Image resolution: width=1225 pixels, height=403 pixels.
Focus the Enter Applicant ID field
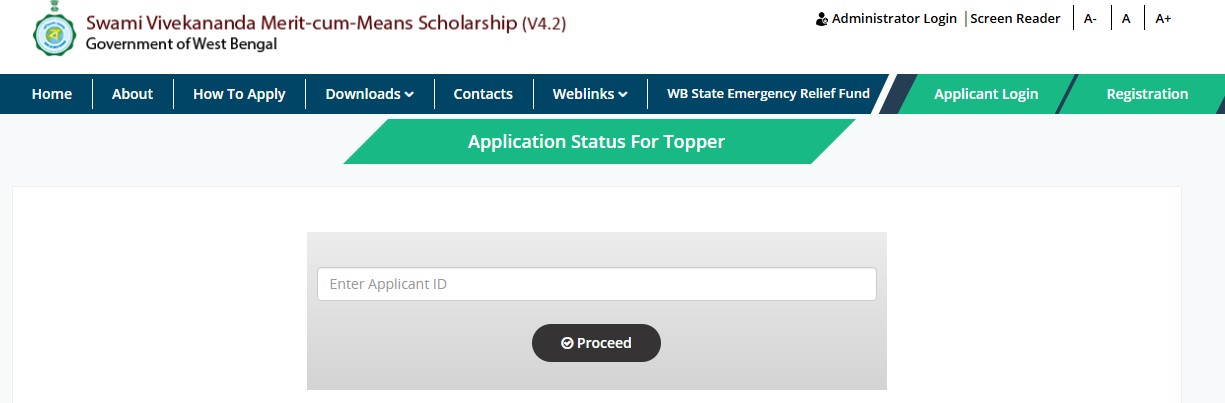597,284
